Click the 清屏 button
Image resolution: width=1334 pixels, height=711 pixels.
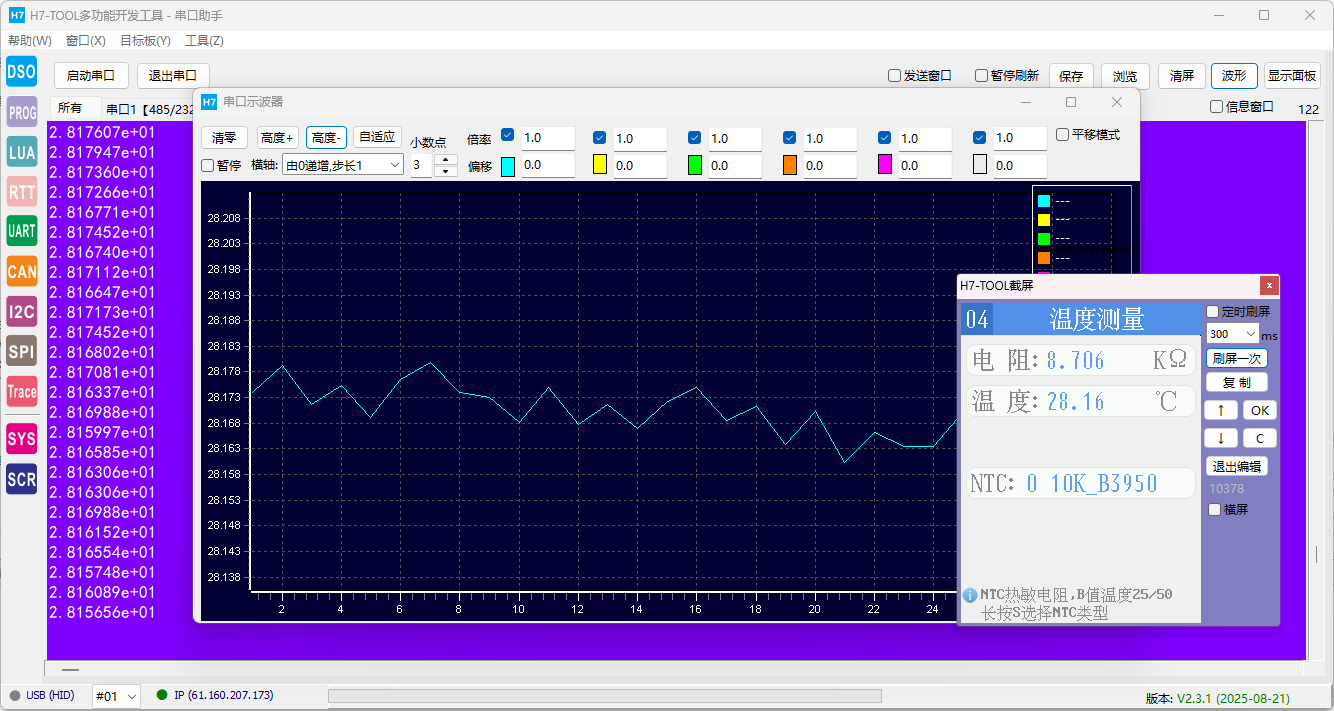click(1182, 76)
